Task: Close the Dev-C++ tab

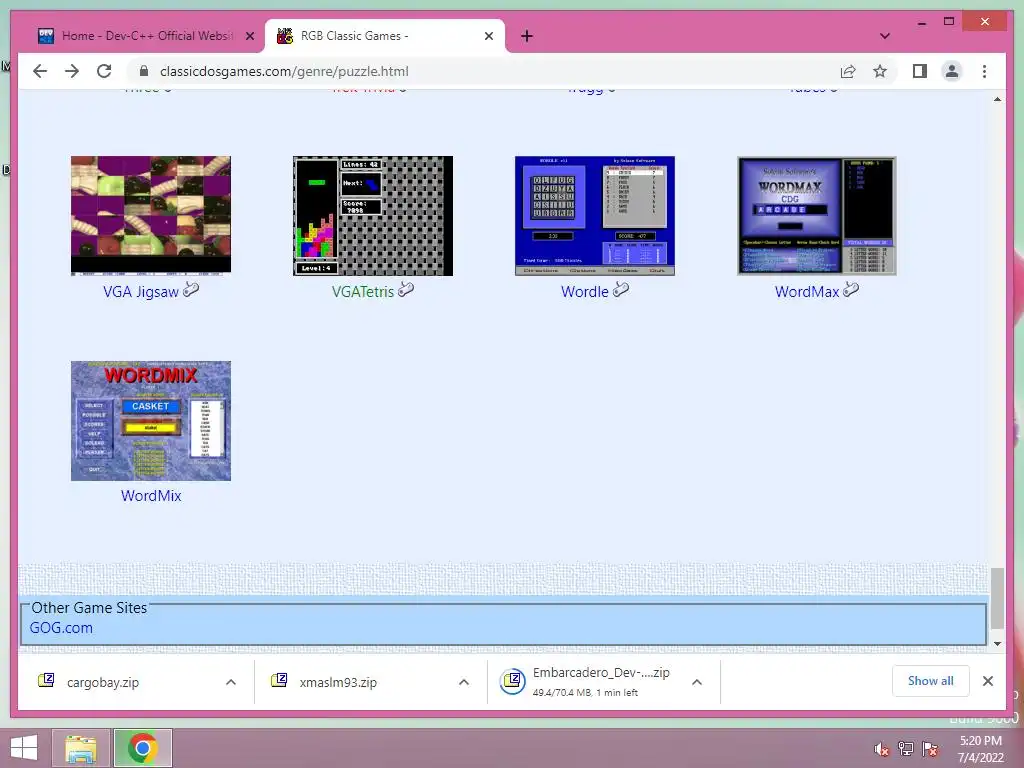Action: coord(249,36)
